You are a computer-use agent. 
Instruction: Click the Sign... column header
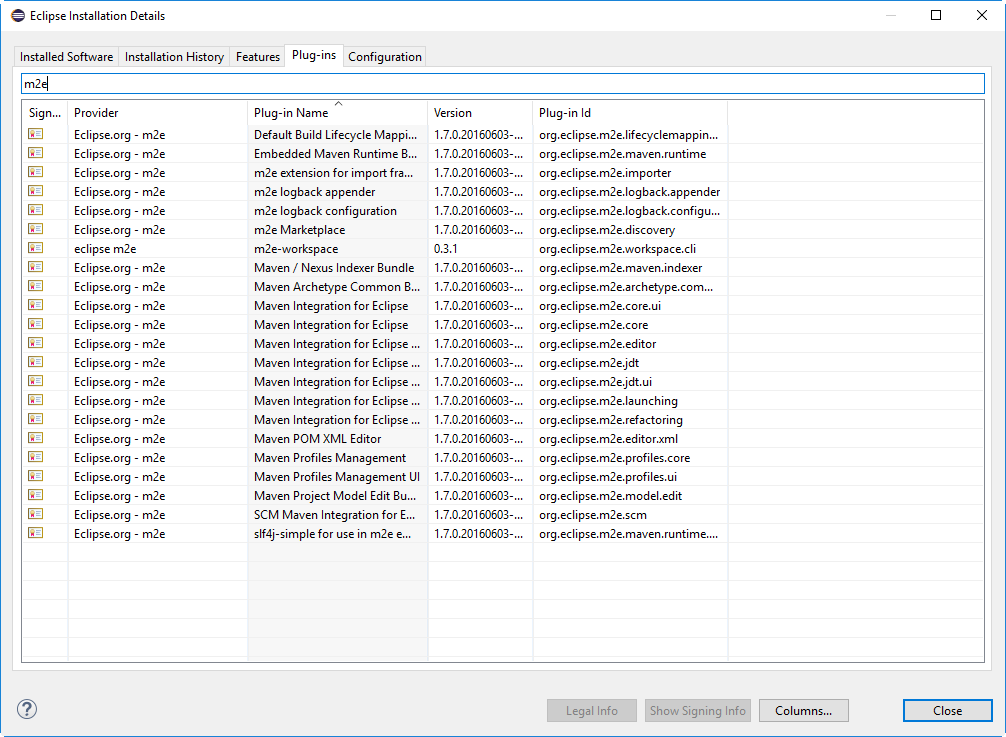pyautogui.click(x=45, y=112)
